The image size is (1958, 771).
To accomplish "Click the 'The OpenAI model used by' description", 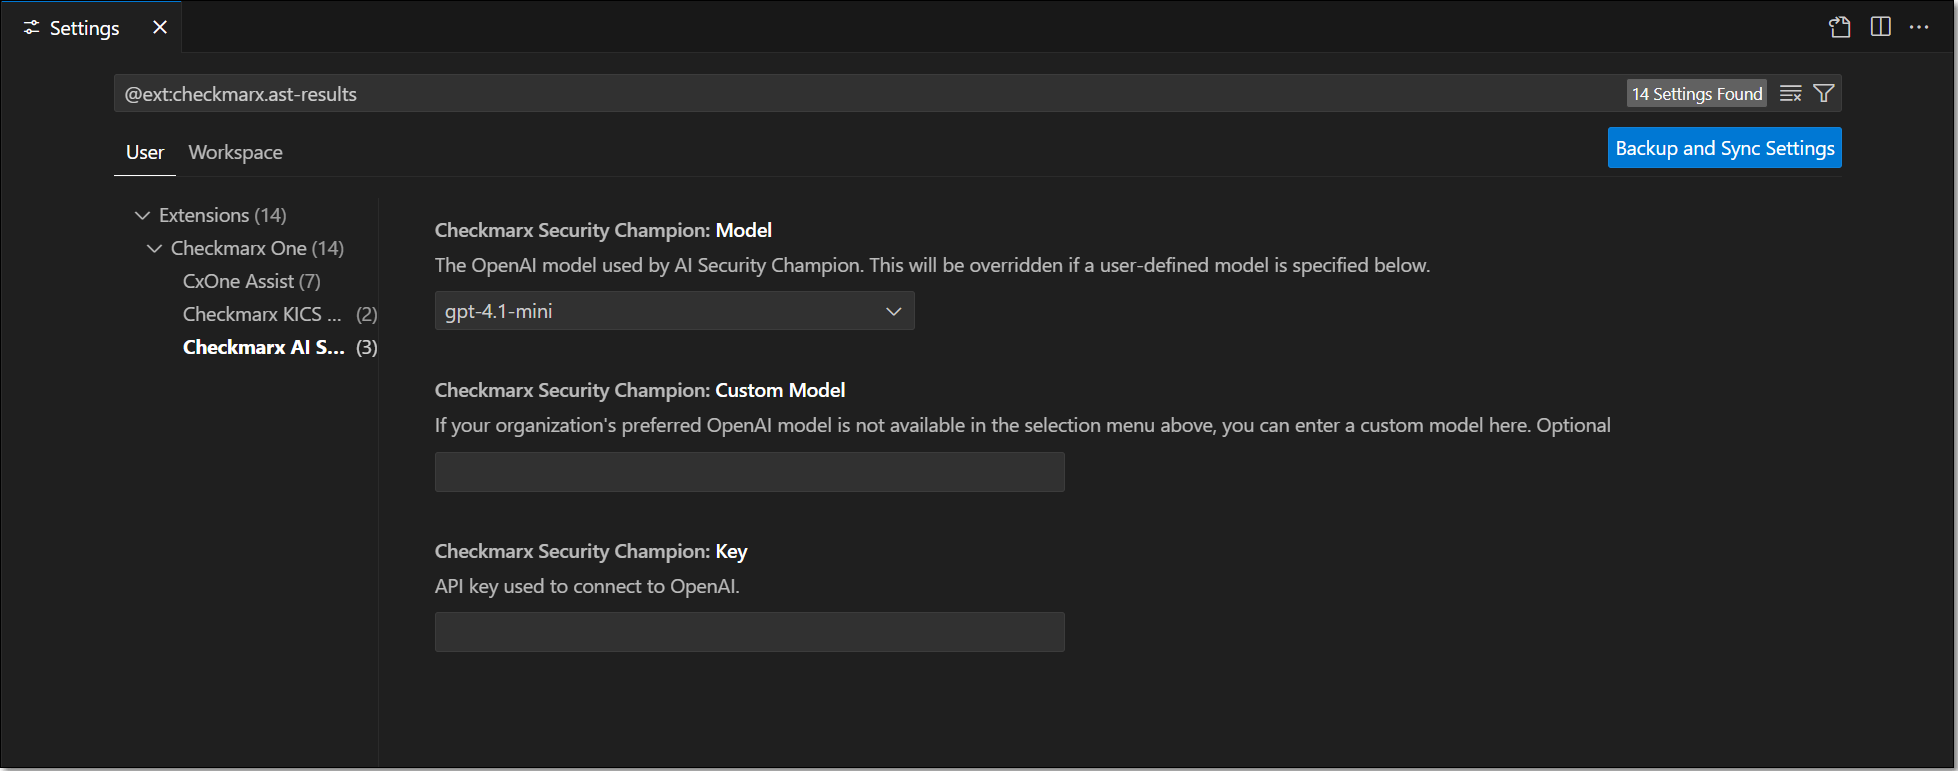I will tap(932, 265).
